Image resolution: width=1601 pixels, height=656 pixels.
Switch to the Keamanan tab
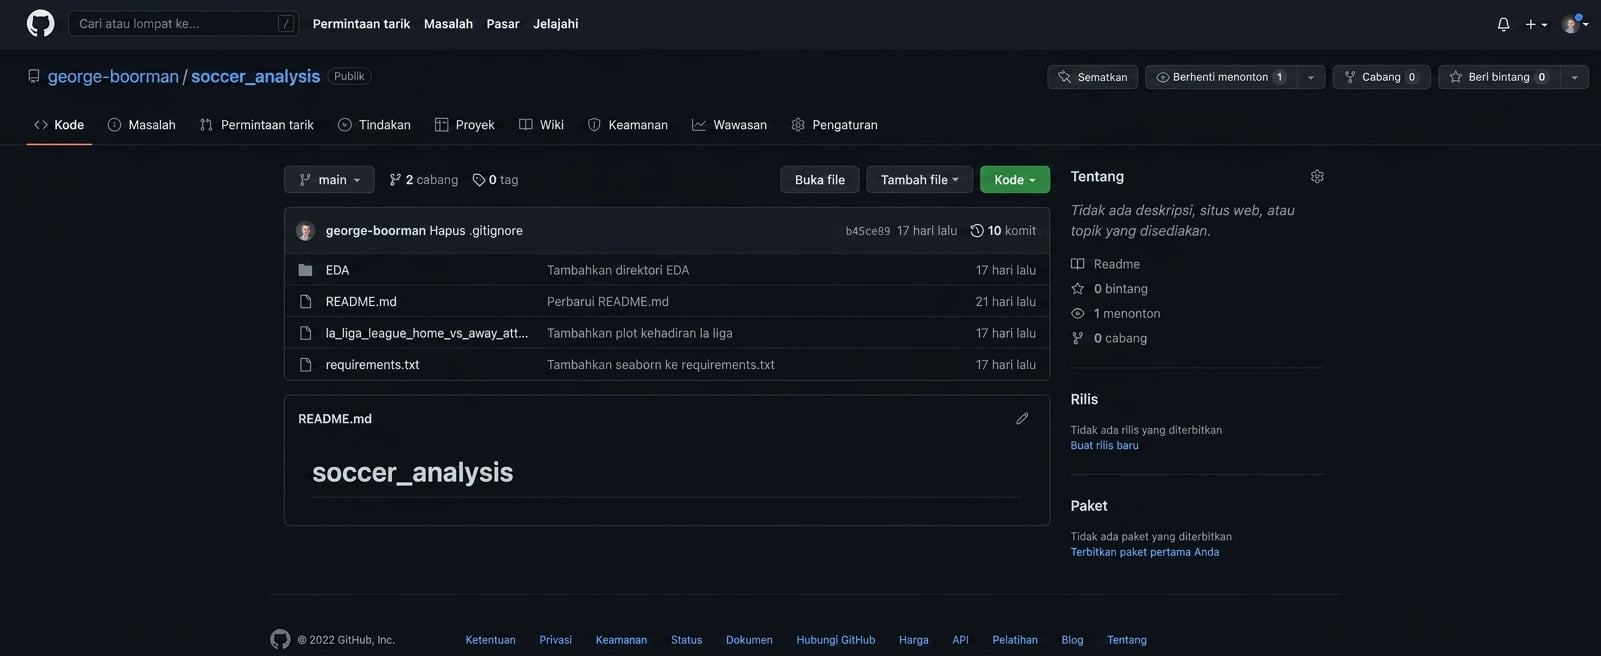click(x=627, y=125)
